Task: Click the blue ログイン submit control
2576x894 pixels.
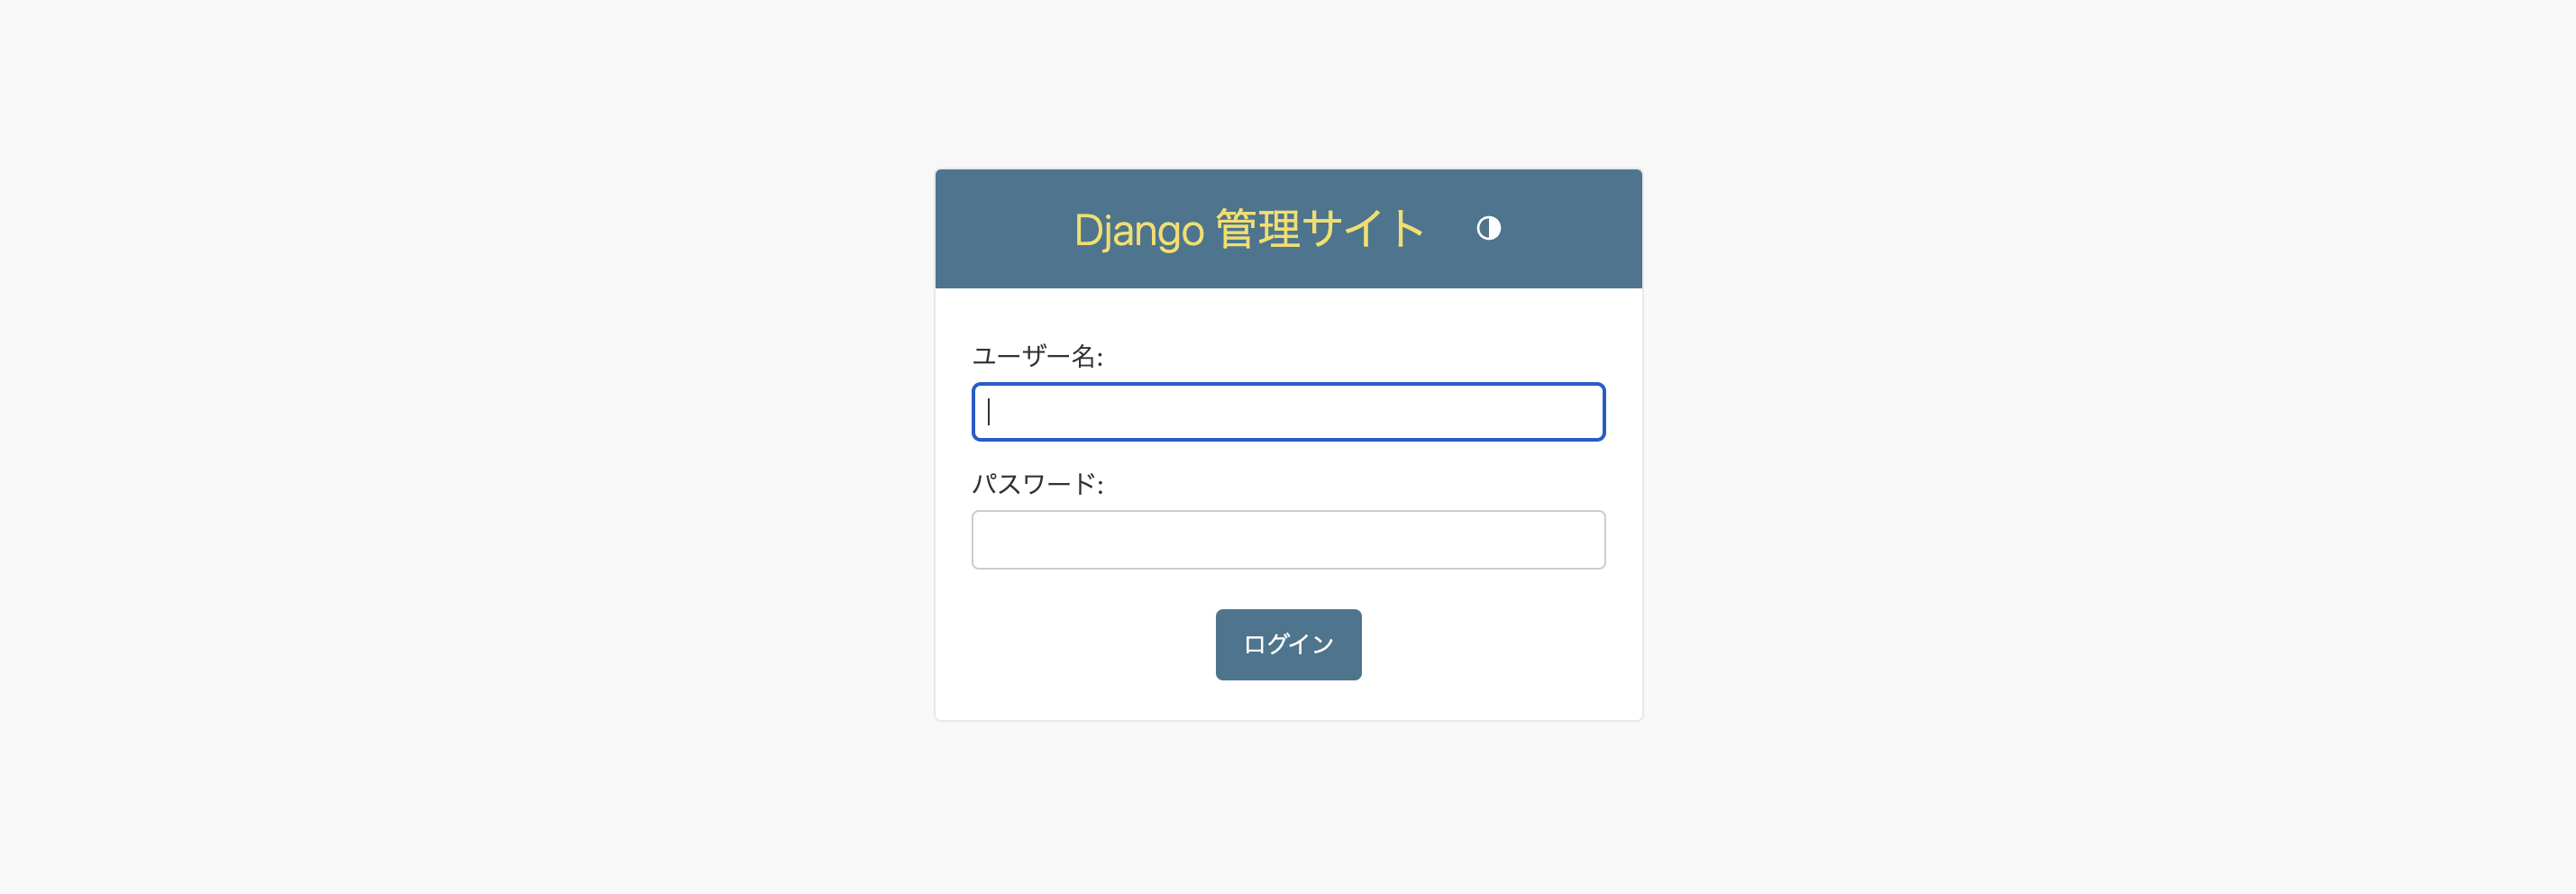Action: tap(1288, 644)
